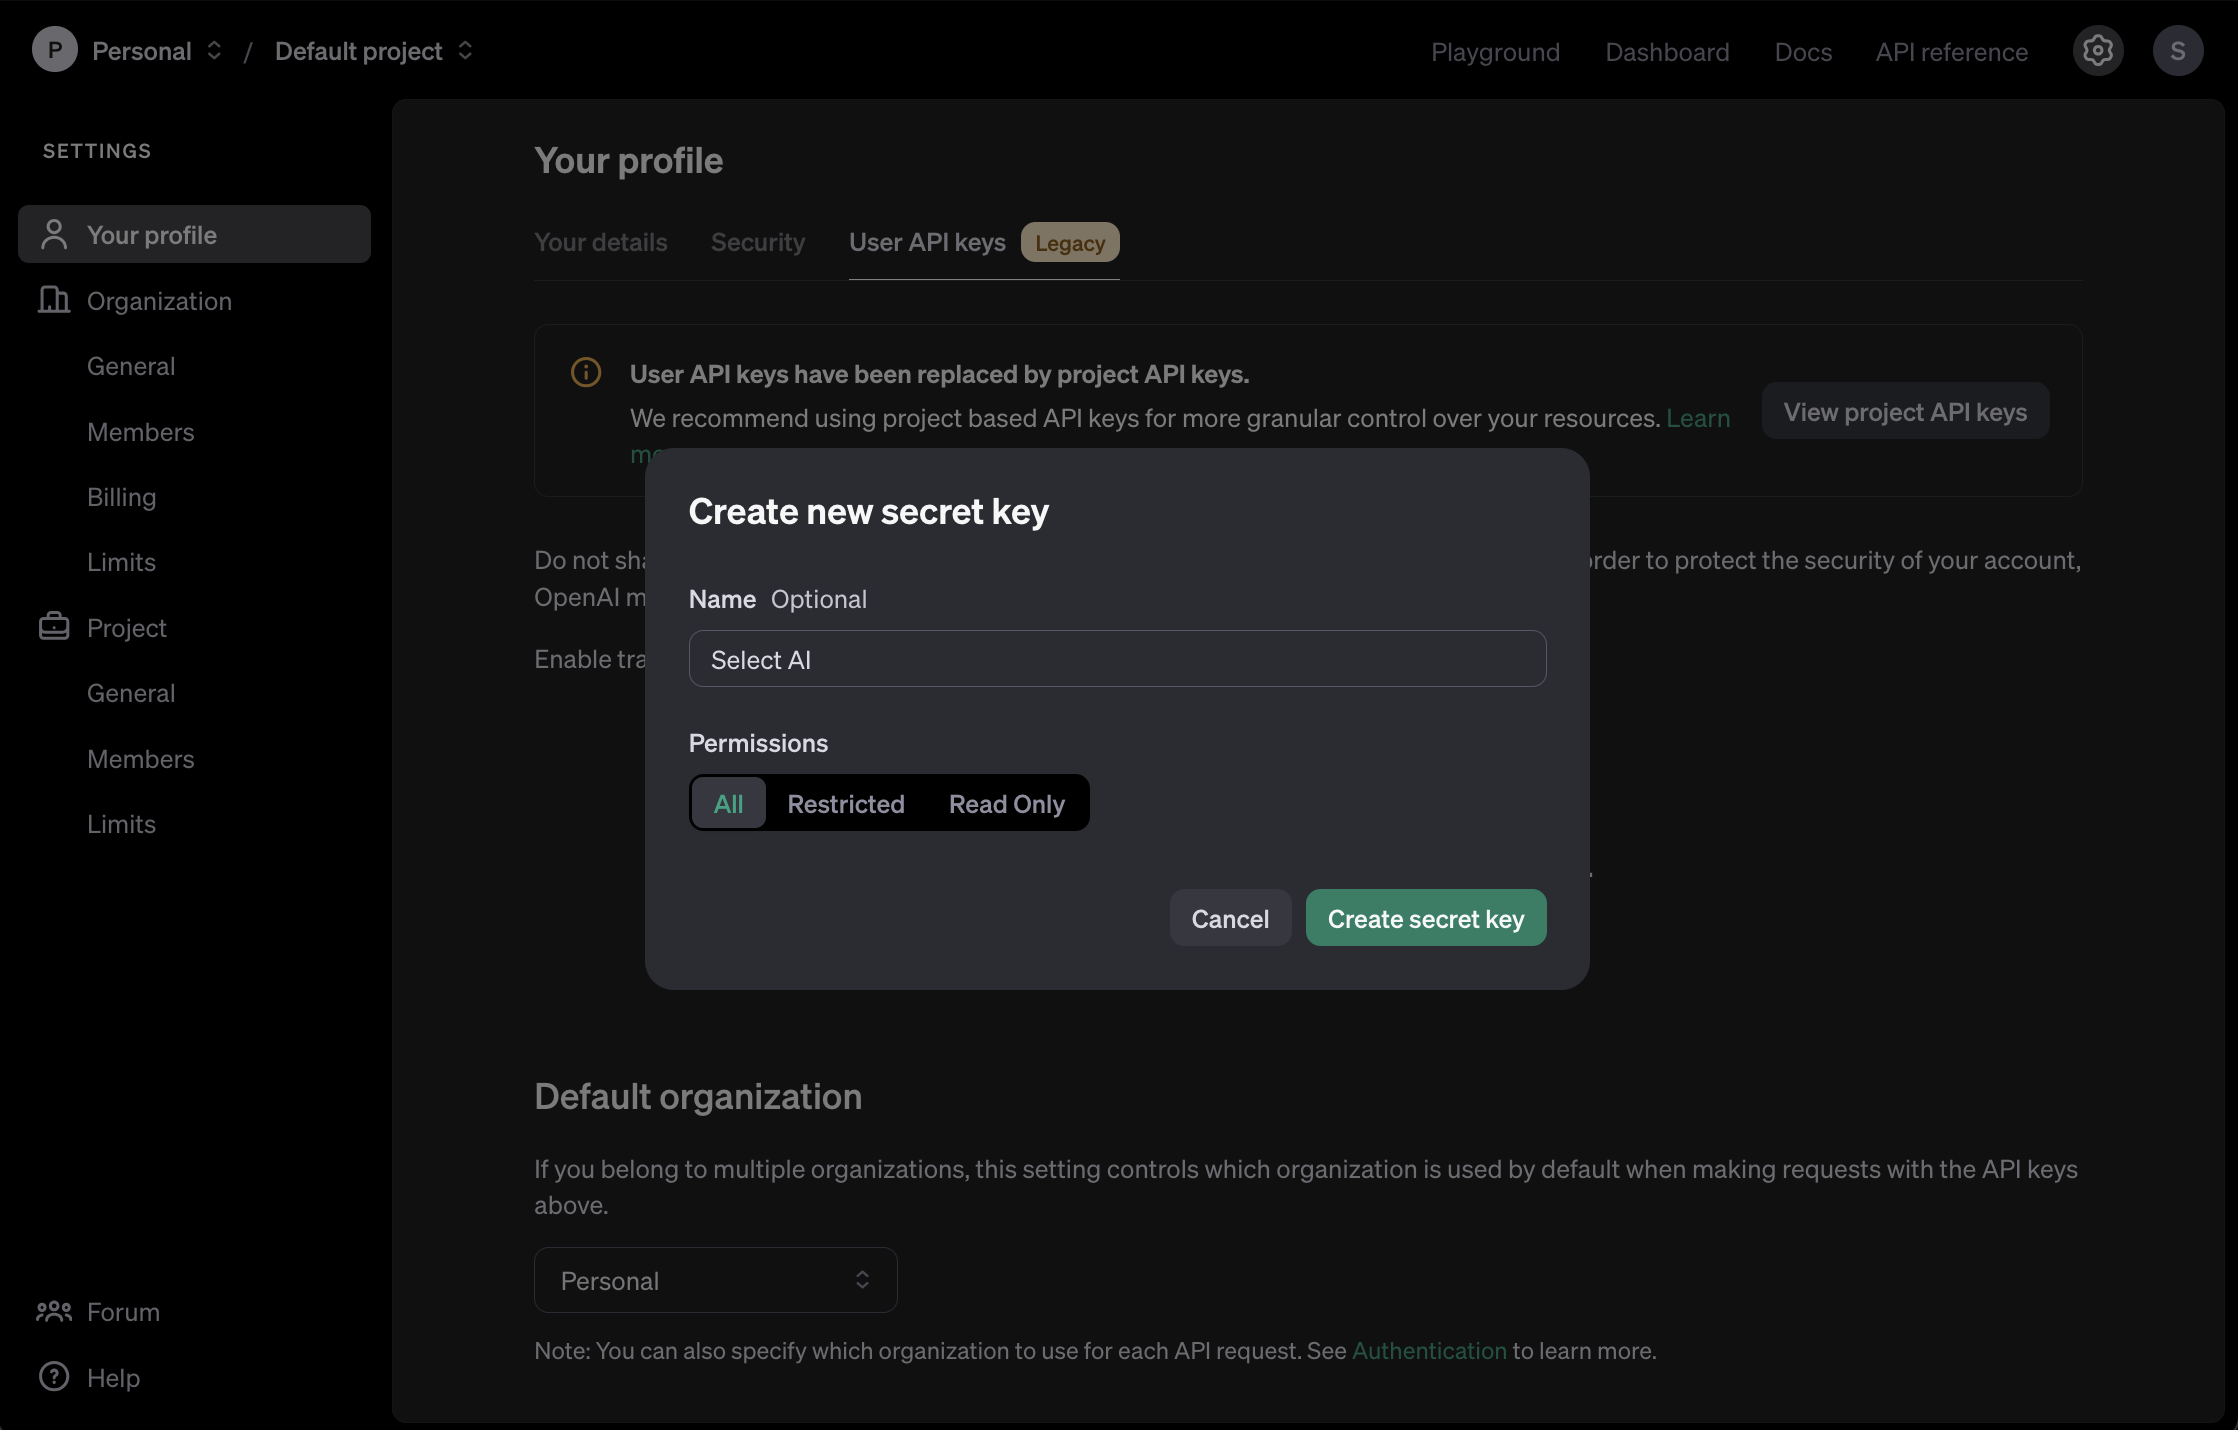Viewport: 2238px width, 1430px height.
Task: Click the Personal organization avatar badge
Action: tap(55, 50)
